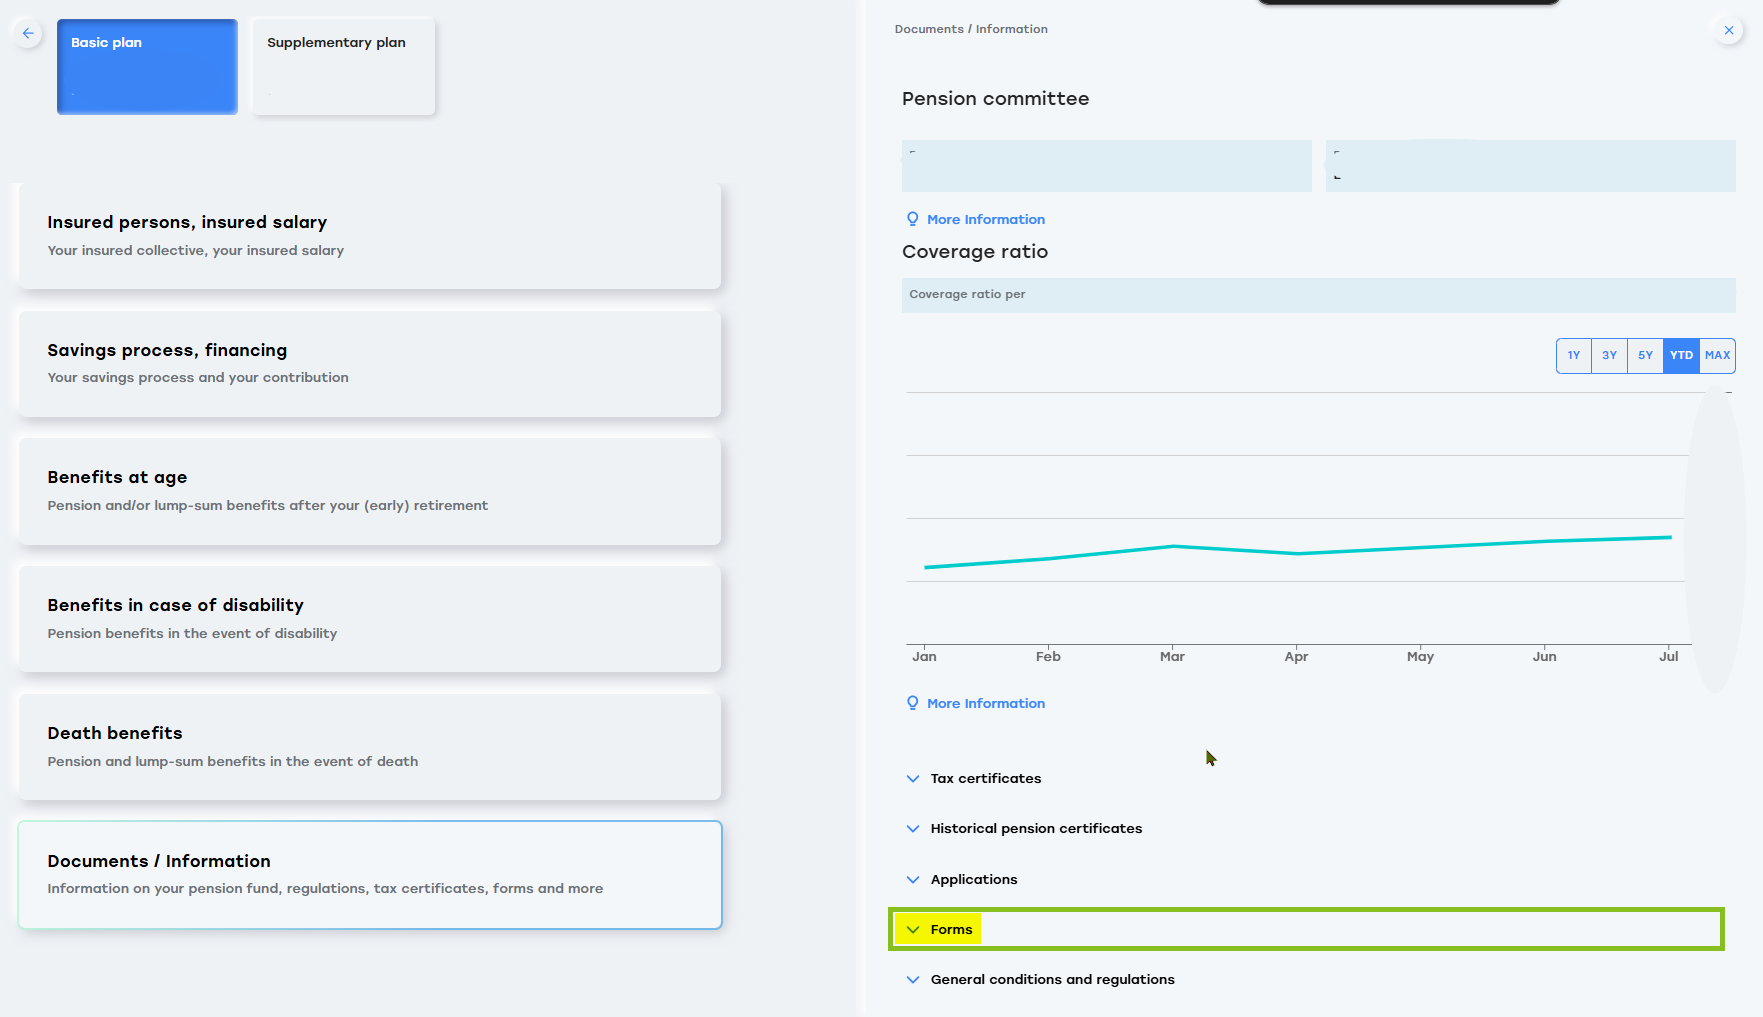The height and width of the screenshot is (1017, 1763).
Task: Select the 5Y chart range
Action: pos(1645,355)
